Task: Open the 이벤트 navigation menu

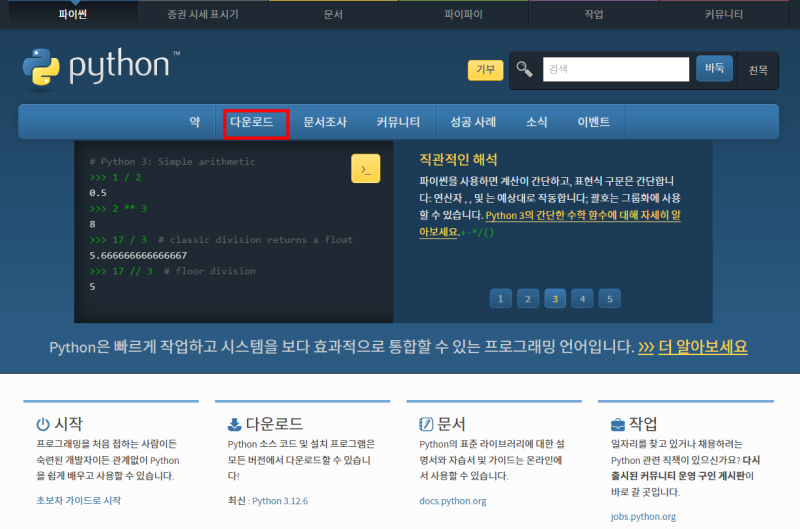Action: [594, 122]
